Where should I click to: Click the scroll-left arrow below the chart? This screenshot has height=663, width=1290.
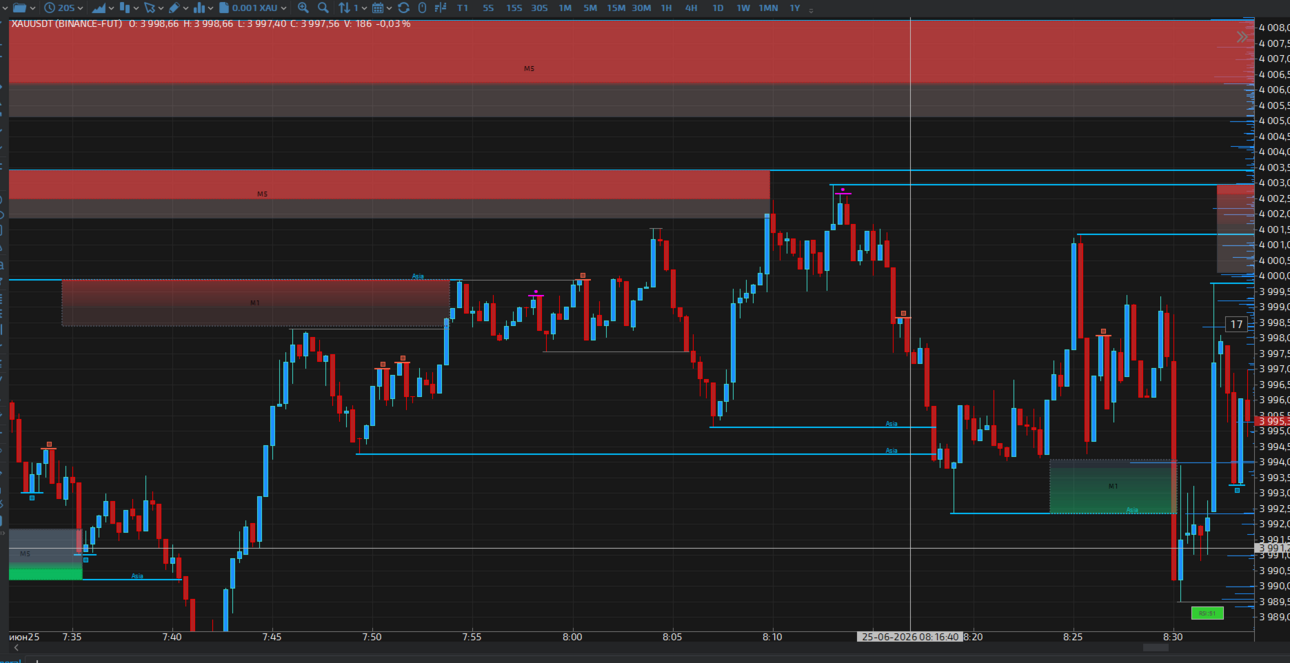tap(16, 648)
